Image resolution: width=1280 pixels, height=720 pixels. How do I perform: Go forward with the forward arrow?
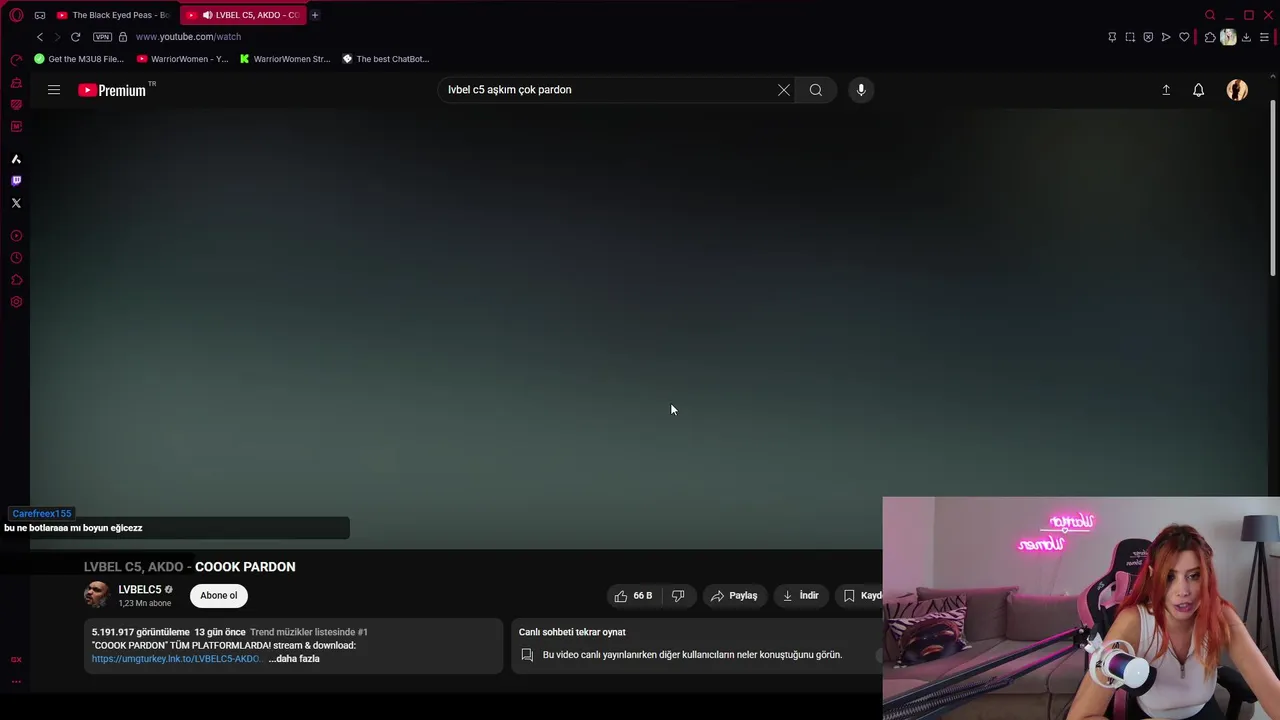[57, 37]
